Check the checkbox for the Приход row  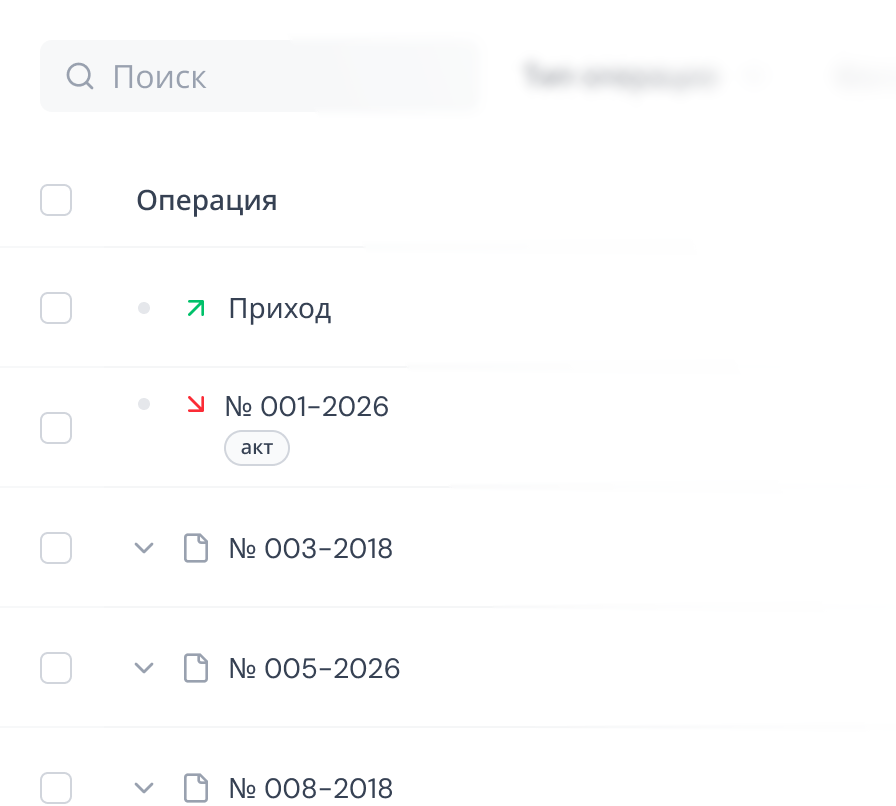coord(56,308)
